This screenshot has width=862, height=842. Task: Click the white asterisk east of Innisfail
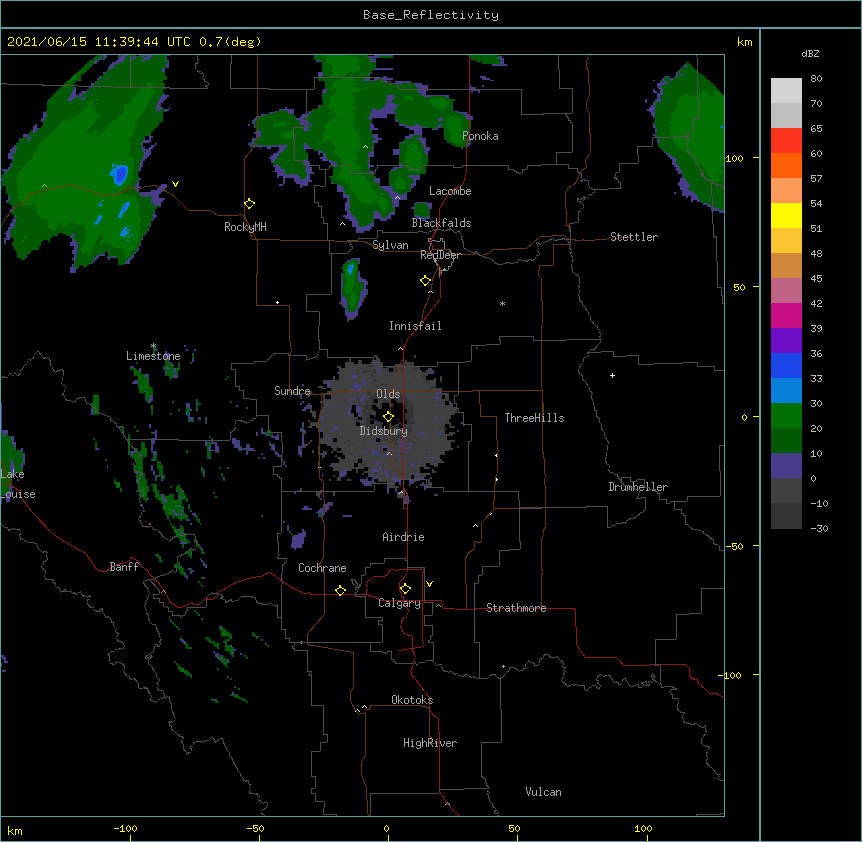pyautogui.click(x=502, y=303)
